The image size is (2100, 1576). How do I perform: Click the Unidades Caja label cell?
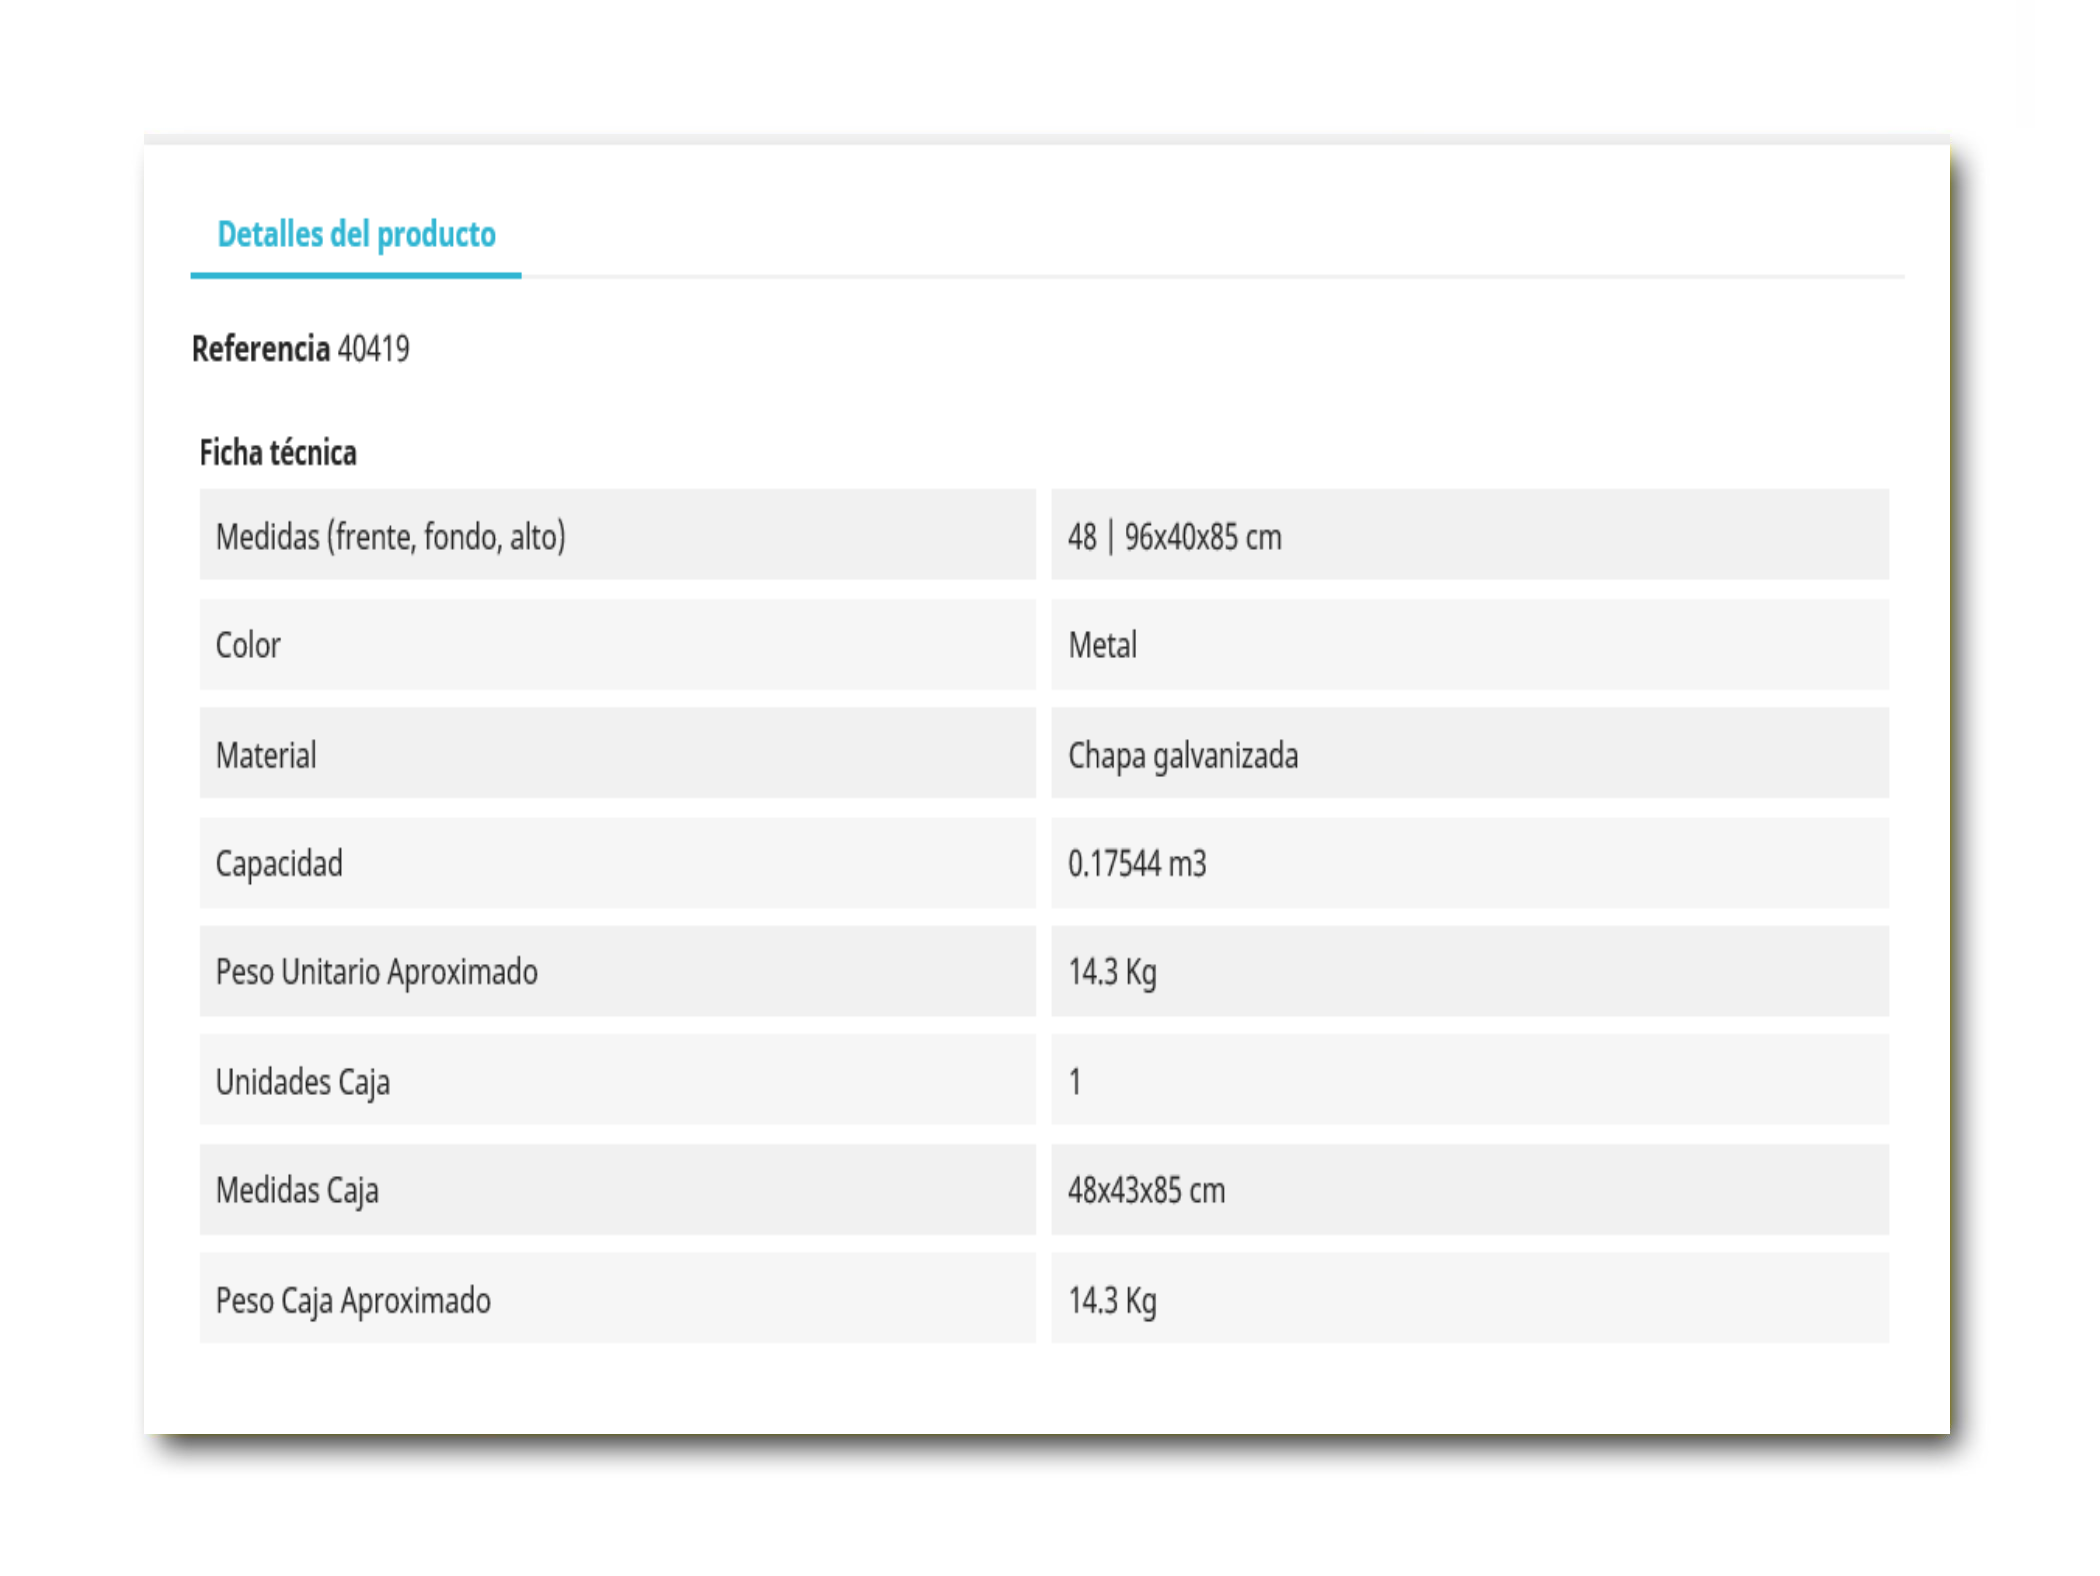(617, 1080)
